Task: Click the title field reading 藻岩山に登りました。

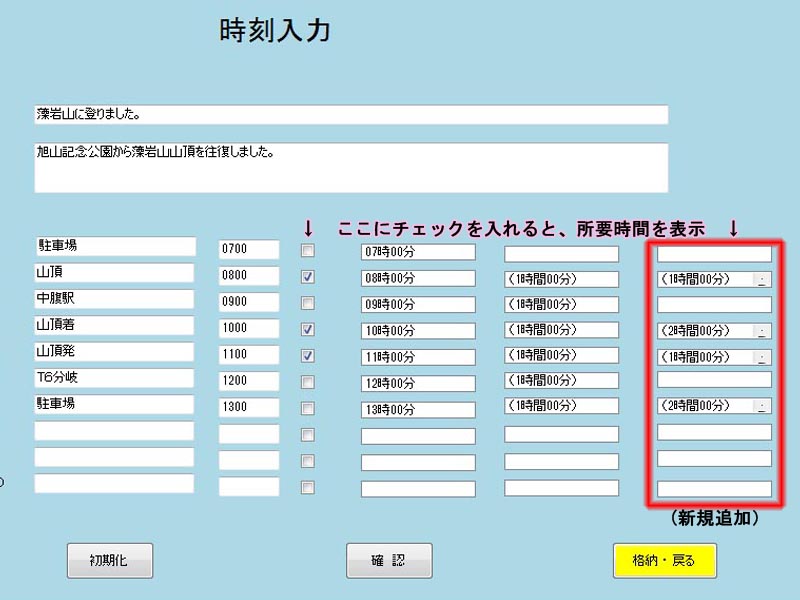Action: (350, 114)
